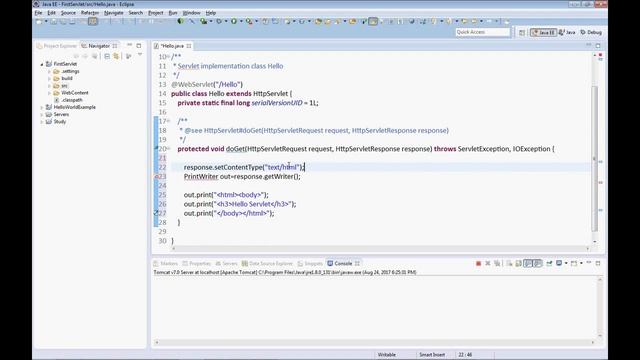The height and width of the screenshot is (360, 640).
Task: Click the Save icon in main toolbar
Action: click(x=53, y=21)
